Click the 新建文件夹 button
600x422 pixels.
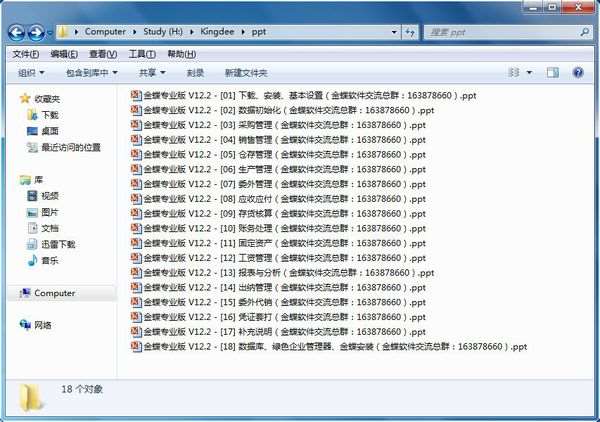click(246, 73)
